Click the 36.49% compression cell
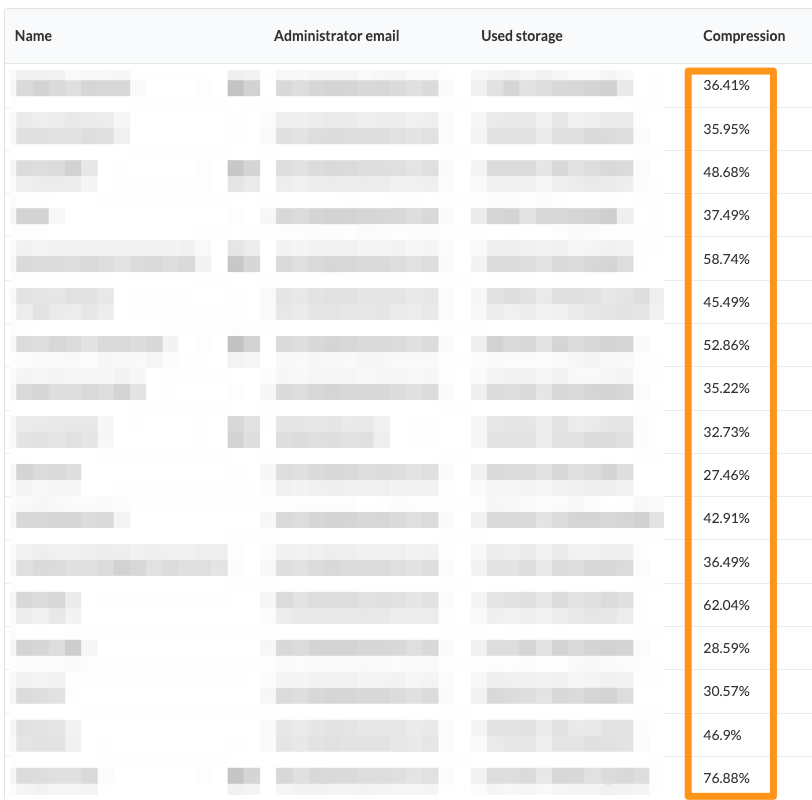This screenshot has height=800, width=812. [726, 562]
